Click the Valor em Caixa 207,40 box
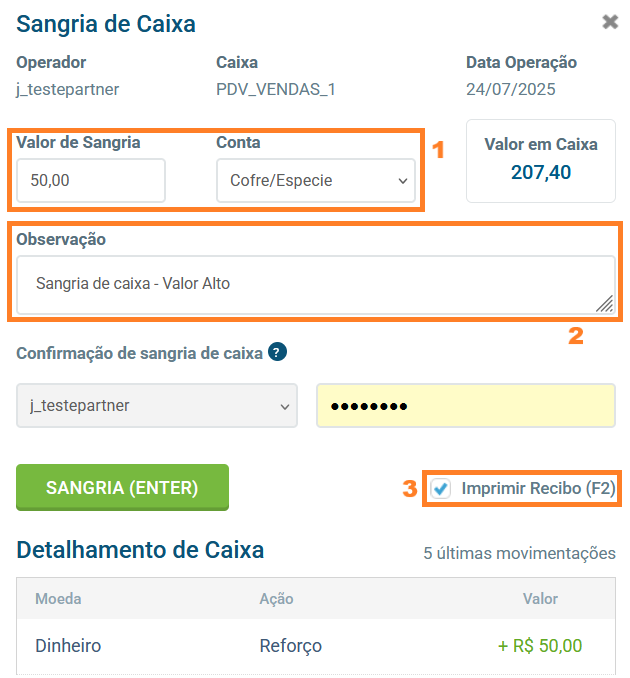This screenshot has height=678, width=630. pyautogui.click(x=541, y=161)
